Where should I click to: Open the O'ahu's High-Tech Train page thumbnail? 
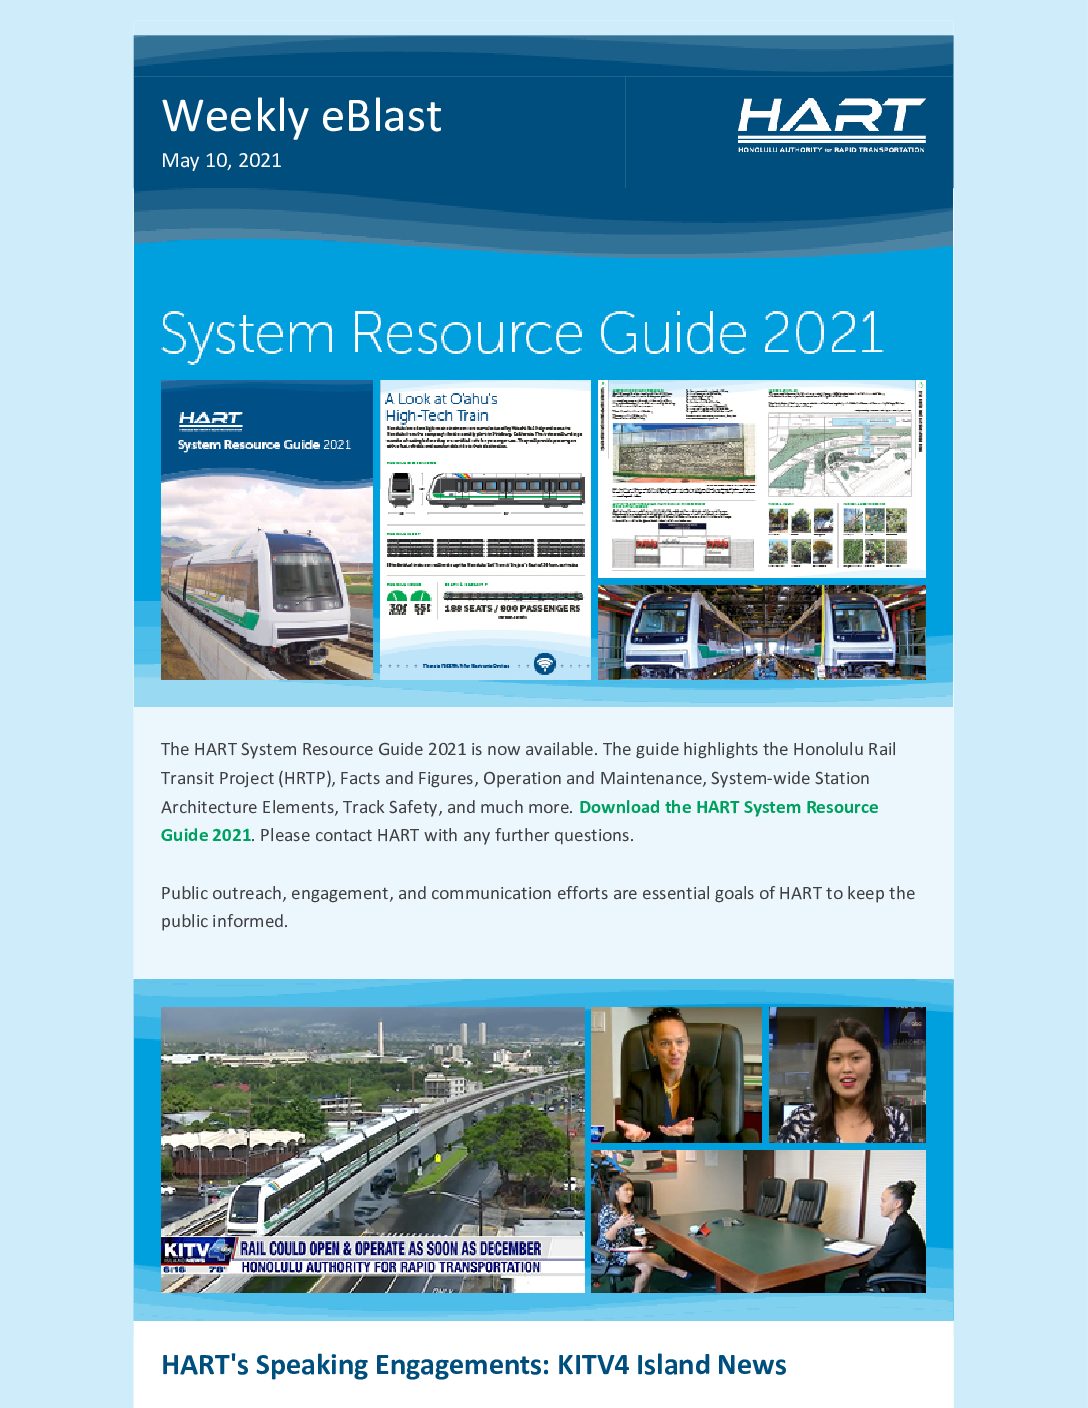(x=485, y=530)
